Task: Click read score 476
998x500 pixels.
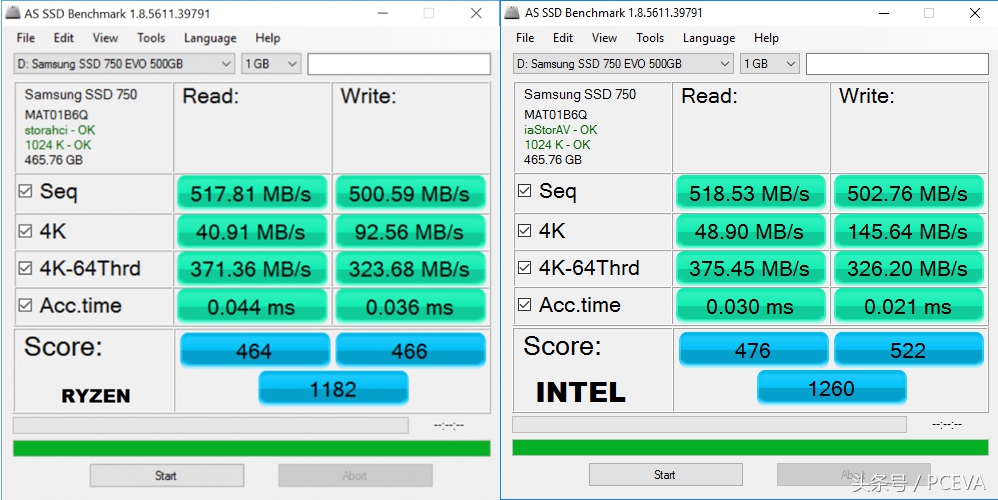Action: [754, 350]
